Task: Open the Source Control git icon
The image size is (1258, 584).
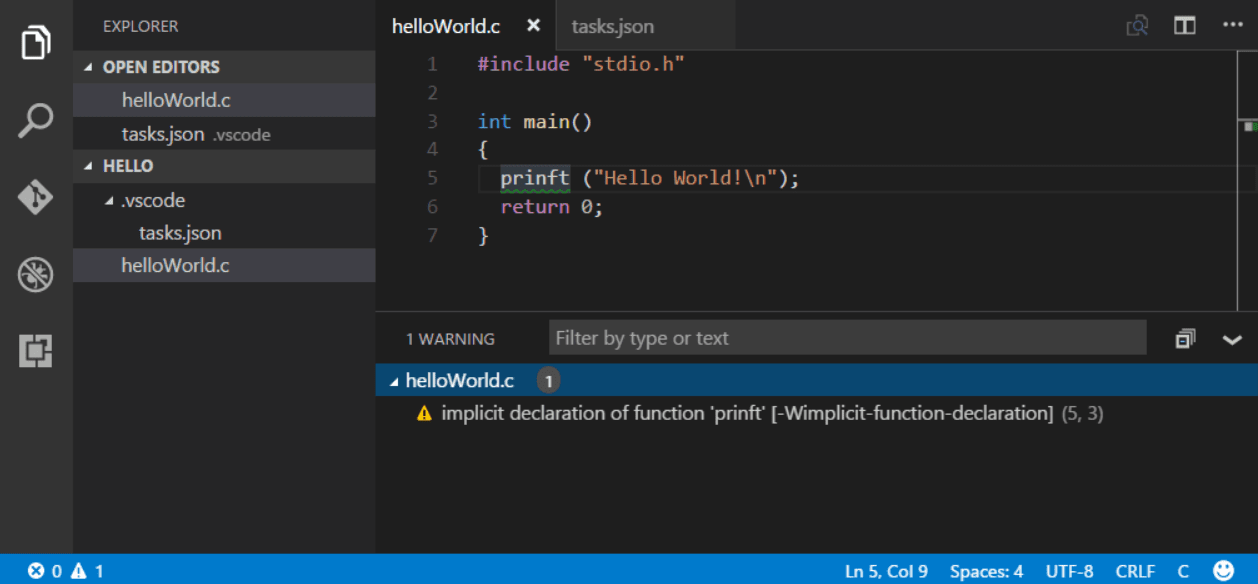Action: (36, 197)
